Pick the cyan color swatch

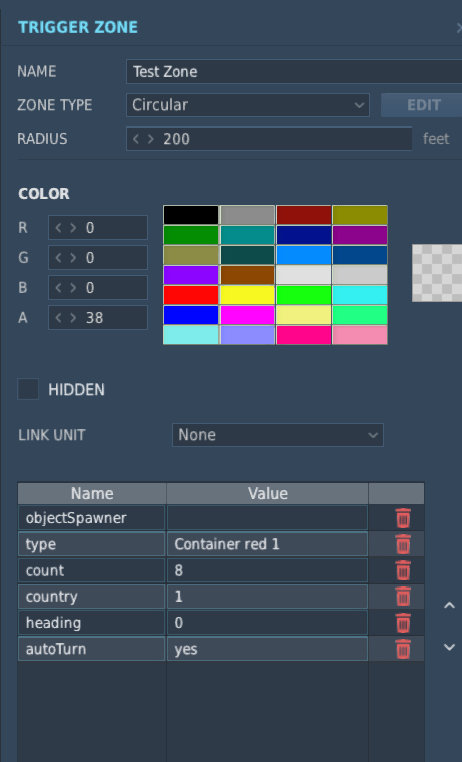360,295
